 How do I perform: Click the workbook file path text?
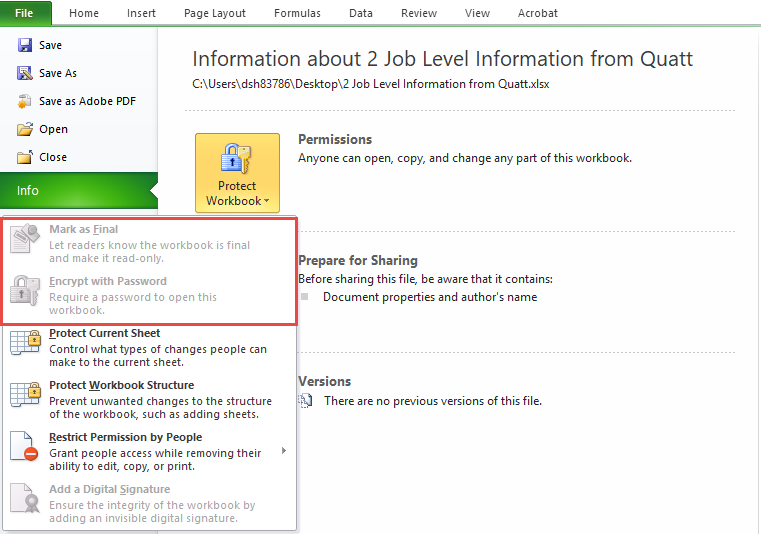tap(371, 84)
